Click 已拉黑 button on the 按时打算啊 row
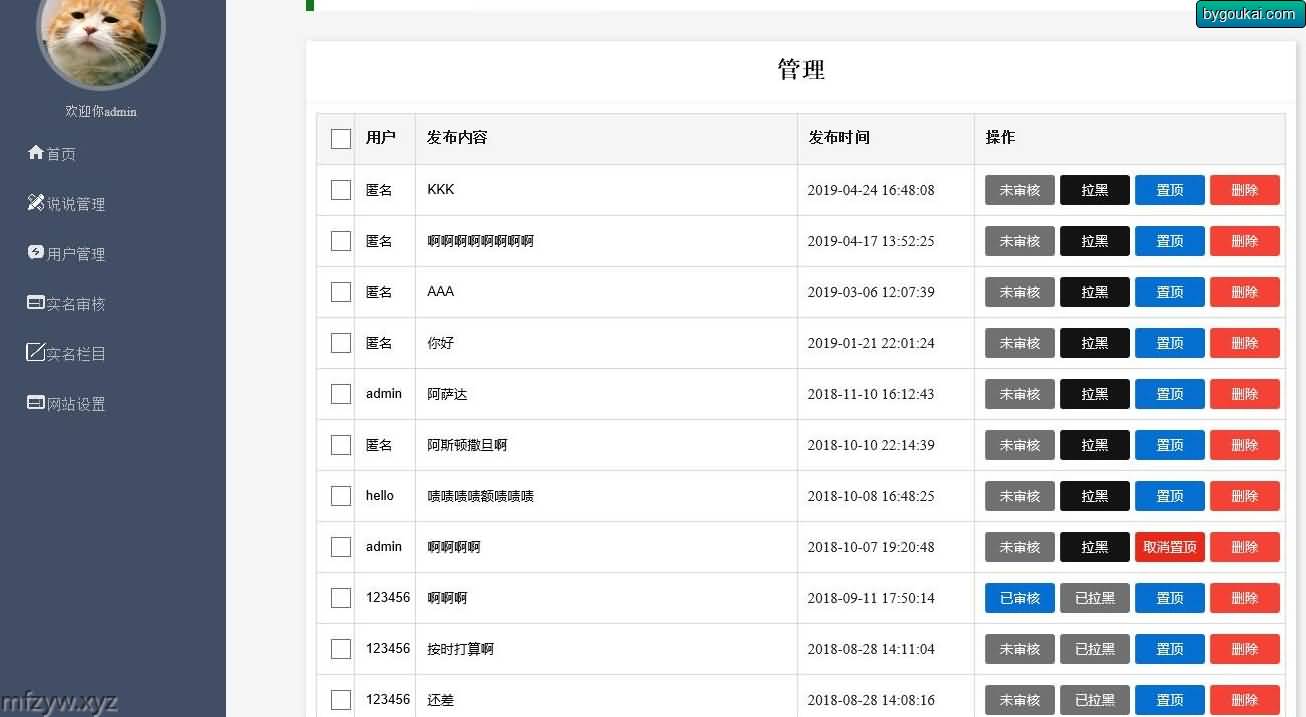The width and height of the screenshot is (1306, 717). [x=1094, y=649]
